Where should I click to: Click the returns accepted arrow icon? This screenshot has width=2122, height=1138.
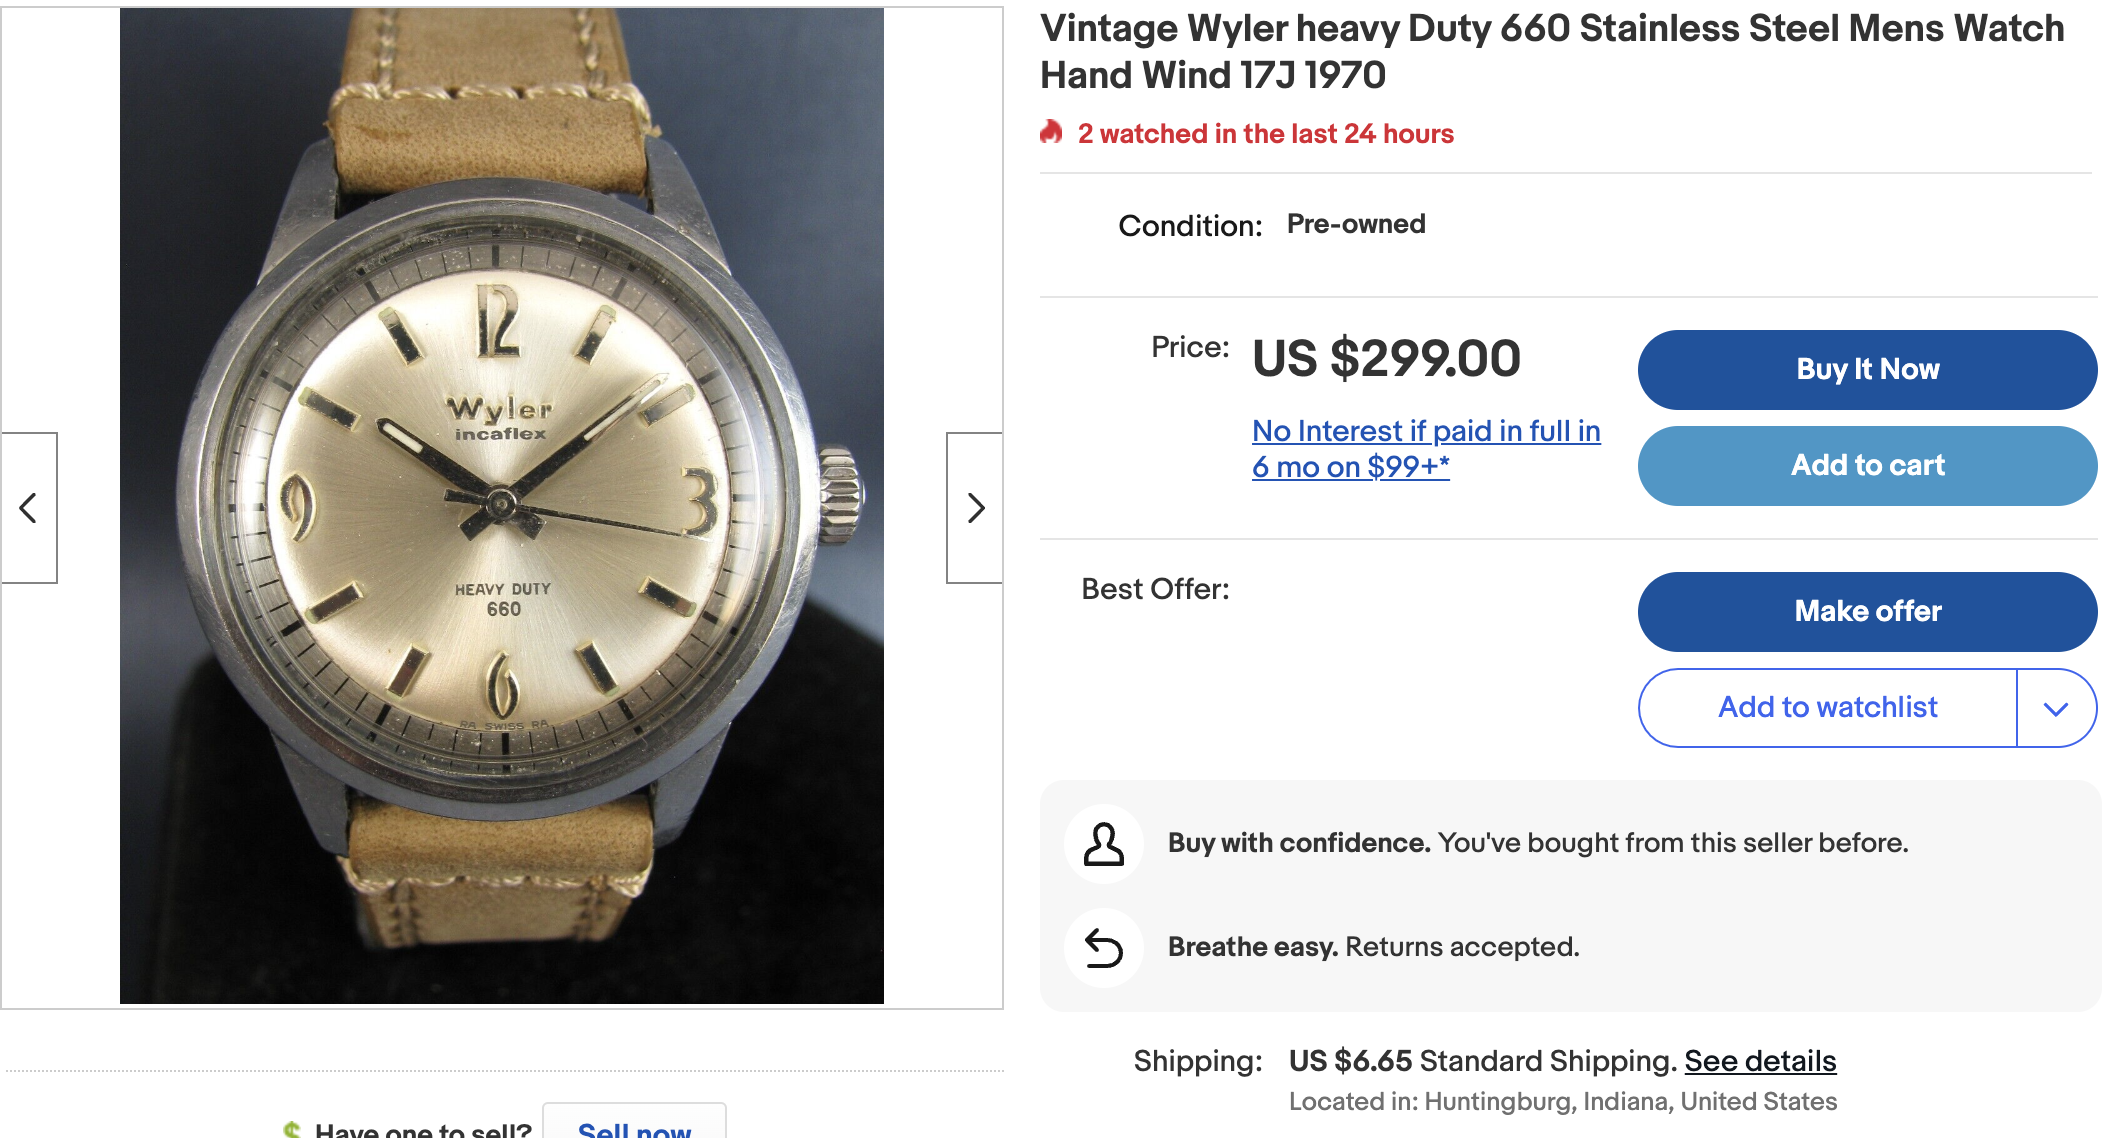pos(1104,948)
